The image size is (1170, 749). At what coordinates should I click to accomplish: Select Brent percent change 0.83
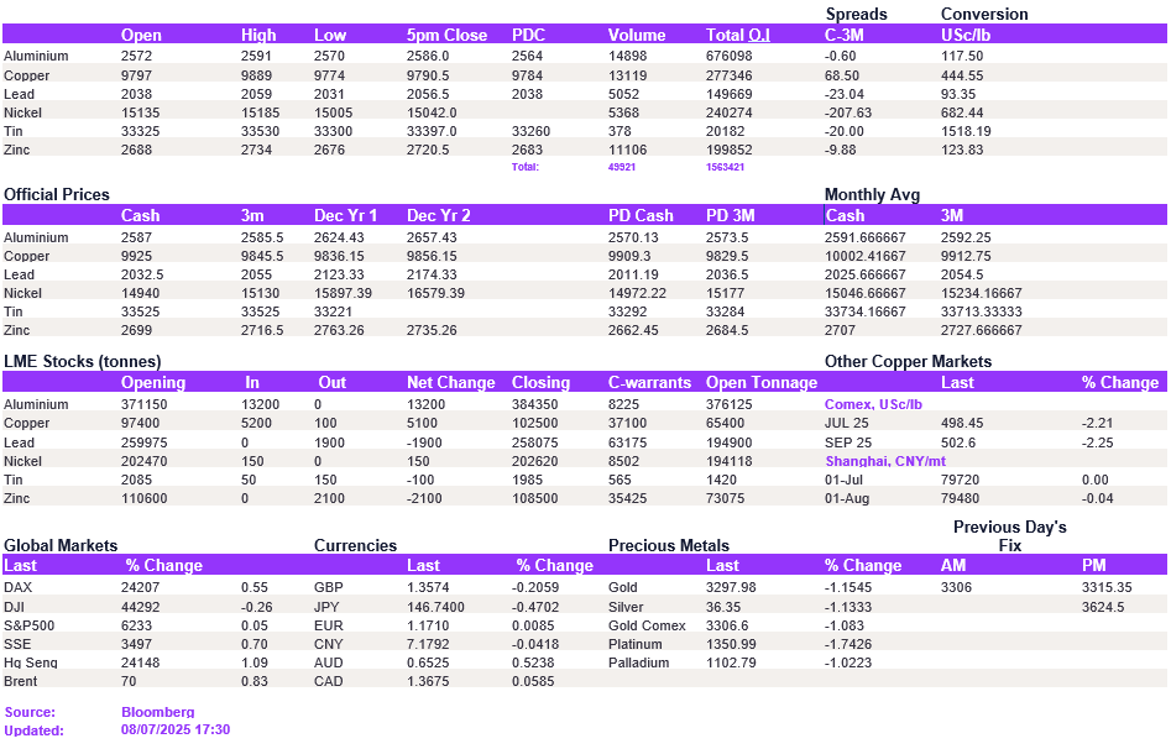[x=254, y=681]
